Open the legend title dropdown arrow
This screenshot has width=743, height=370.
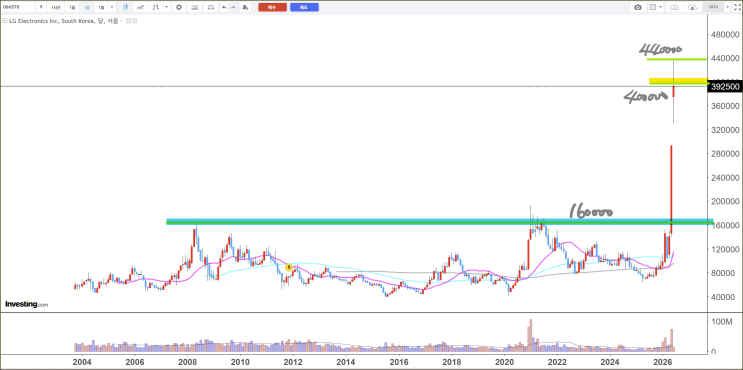pyautogui.click(x=121, y=21)
